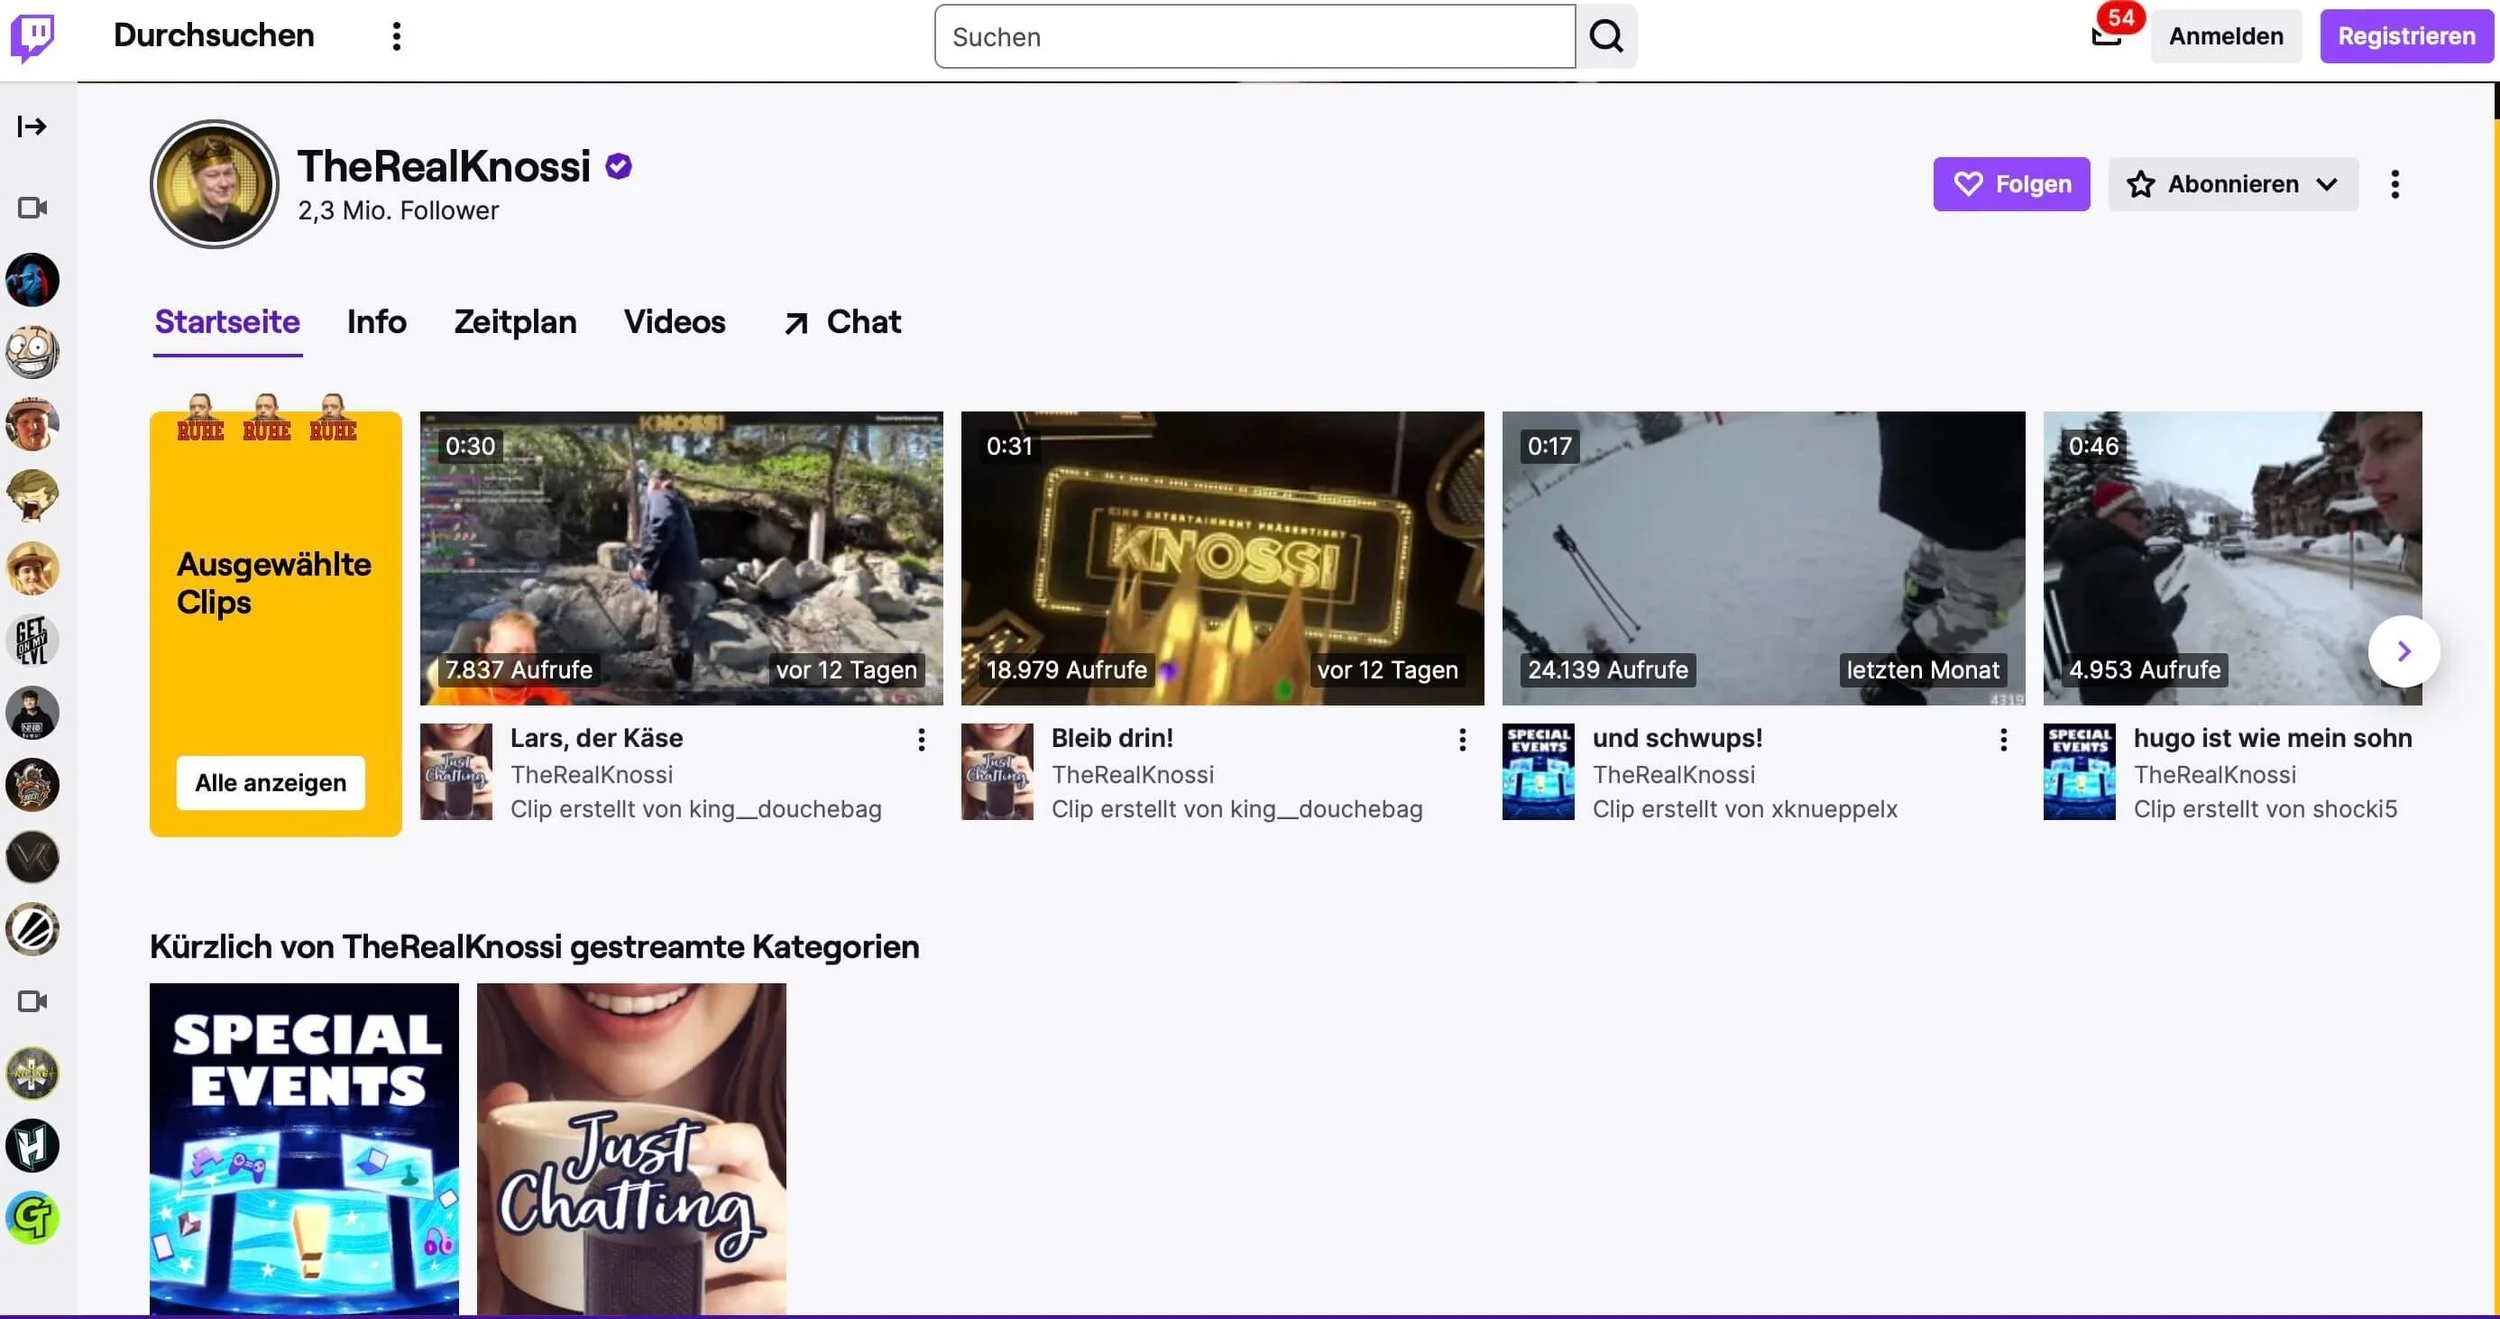Open the Zeitplan tab
The height and width of the screenshot is (1319, 2500).
click(515, 322)
